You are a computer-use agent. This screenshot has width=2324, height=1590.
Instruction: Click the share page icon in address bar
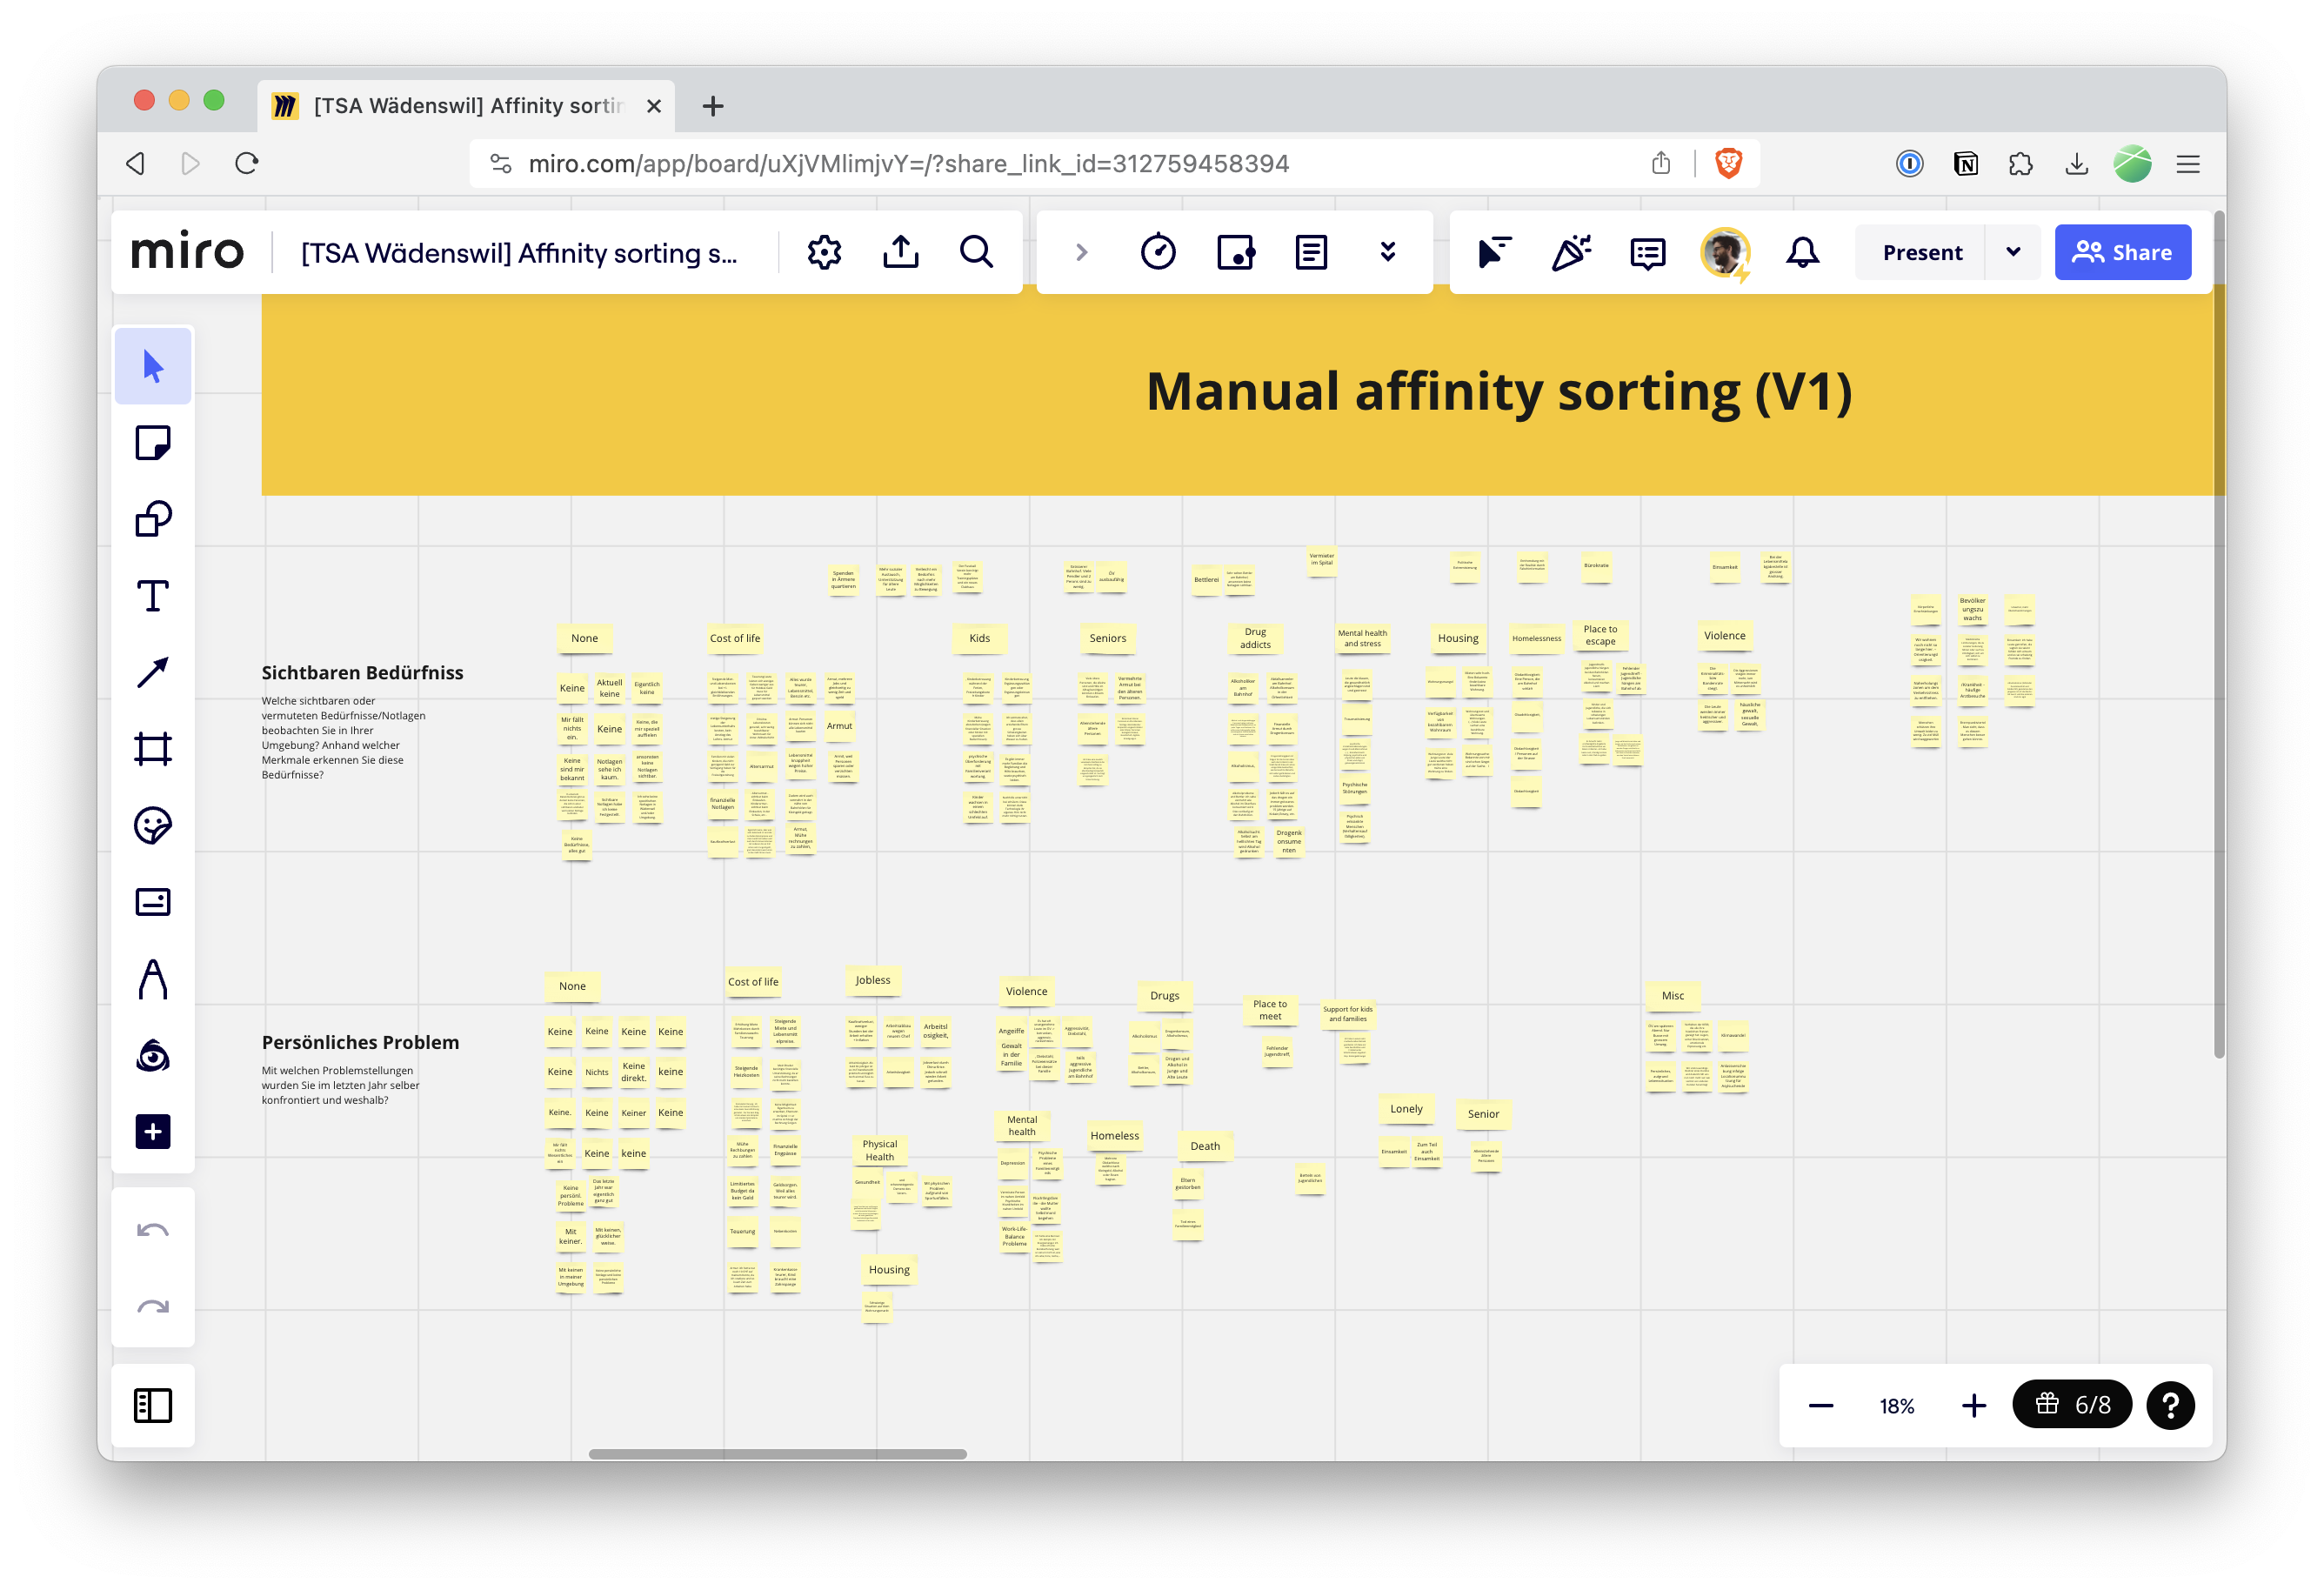[1660, 163]
